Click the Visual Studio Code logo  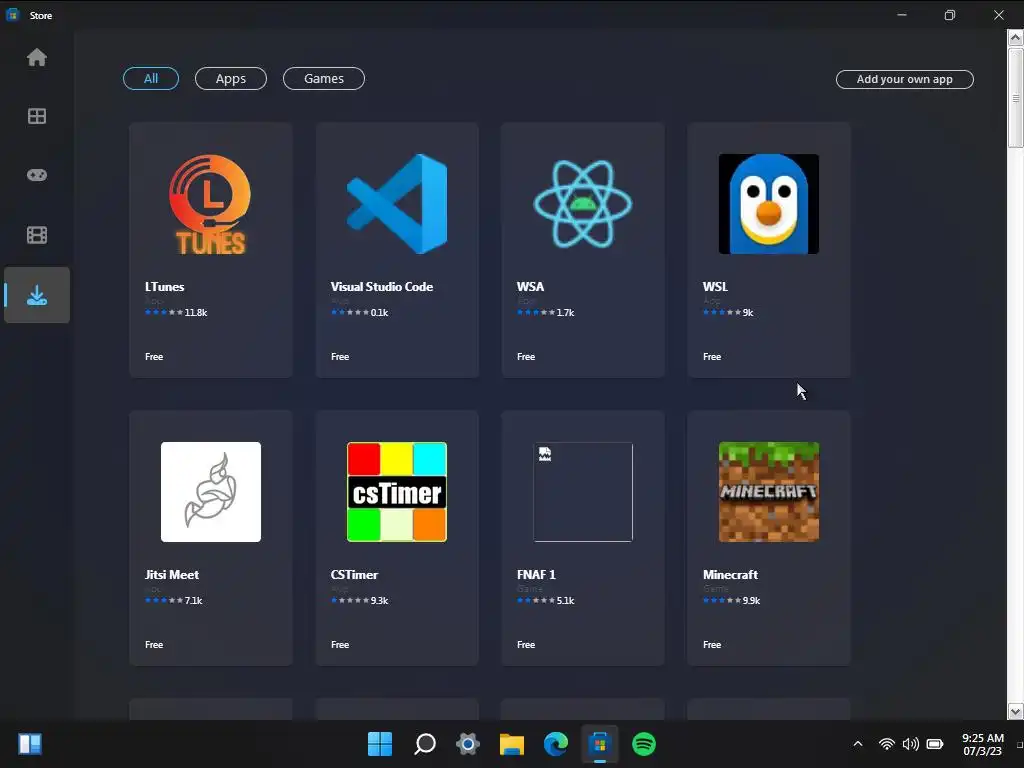(x=396, y=204)
